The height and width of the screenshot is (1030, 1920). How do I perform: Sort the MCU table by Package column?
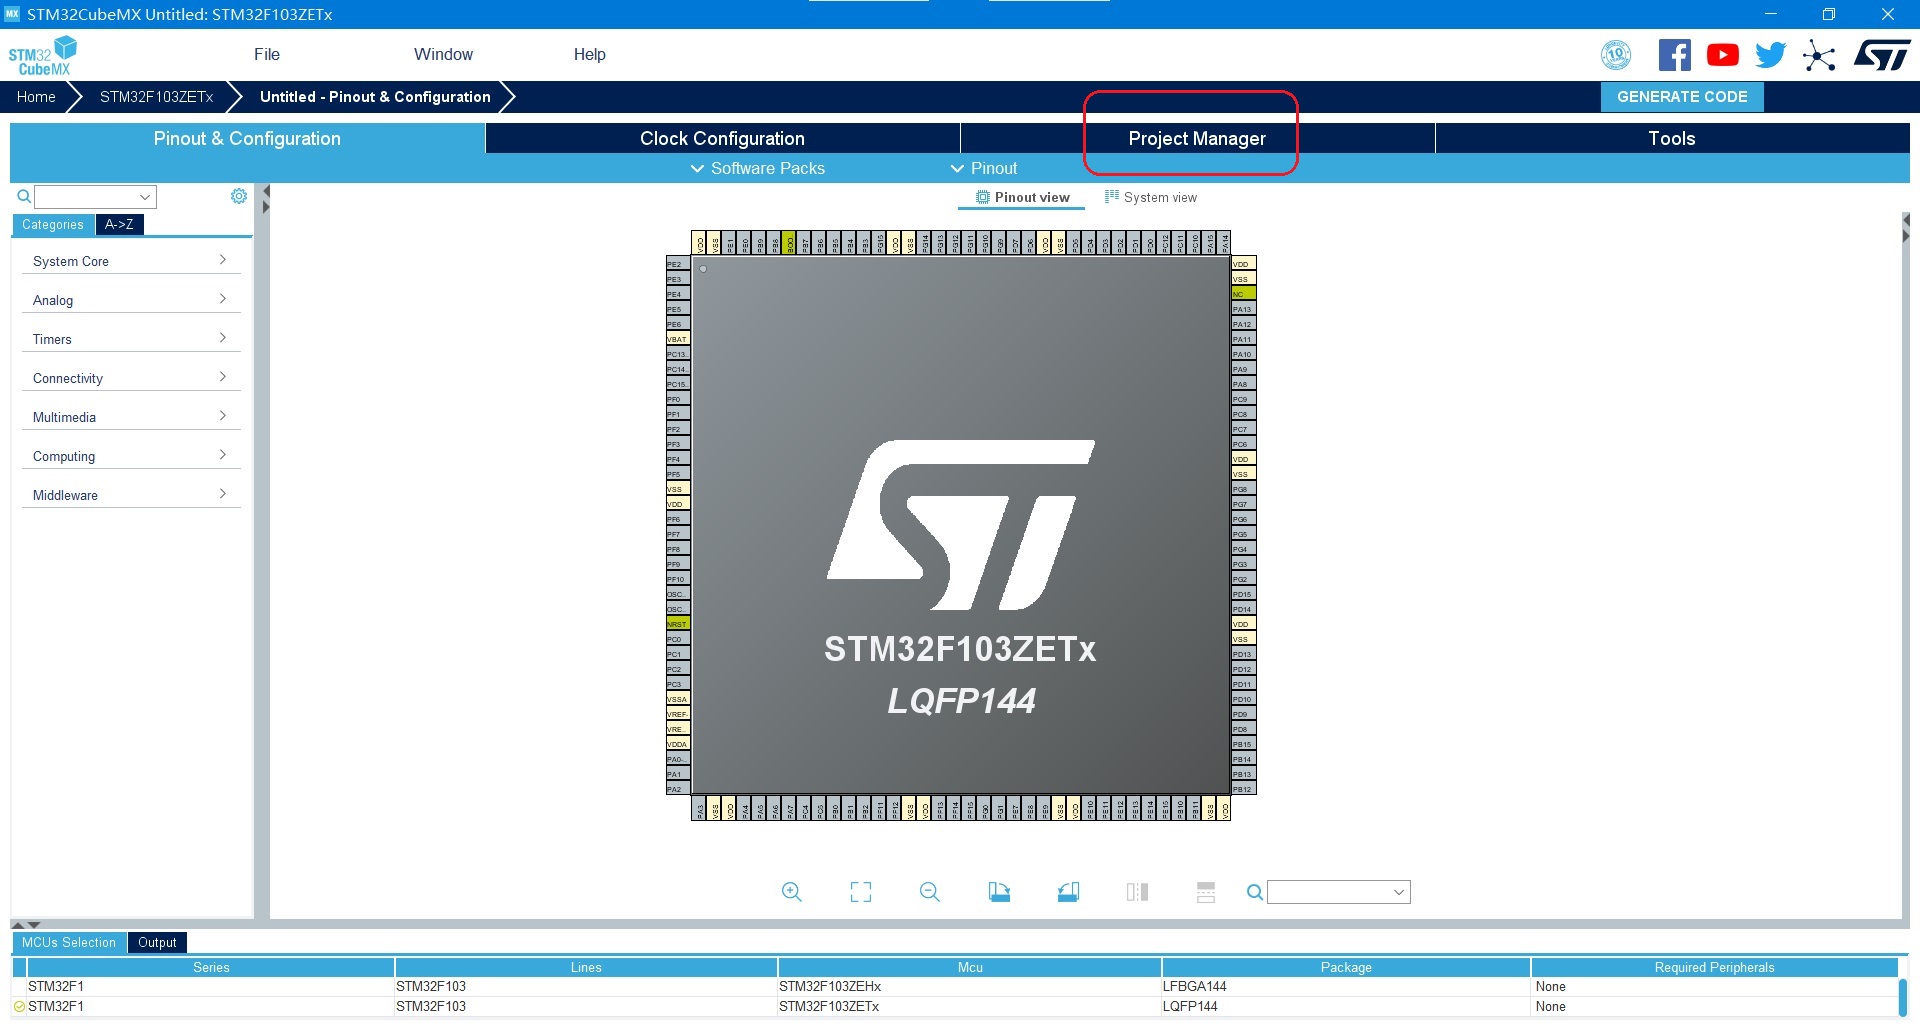[x=1346, y=968]
